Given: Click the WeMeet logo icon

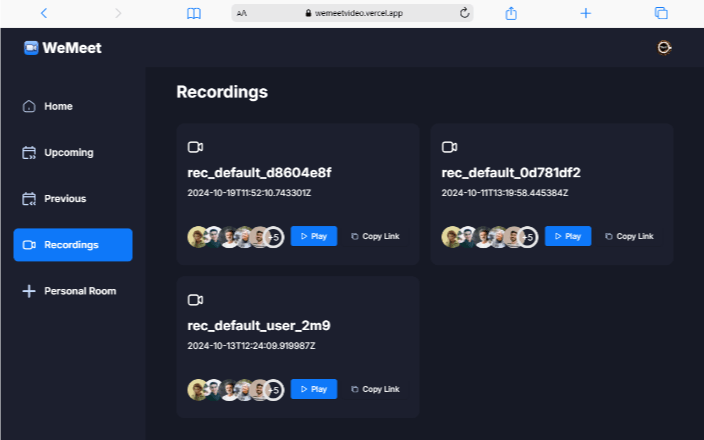Looking at the screenshot, I should coord(31,48).
